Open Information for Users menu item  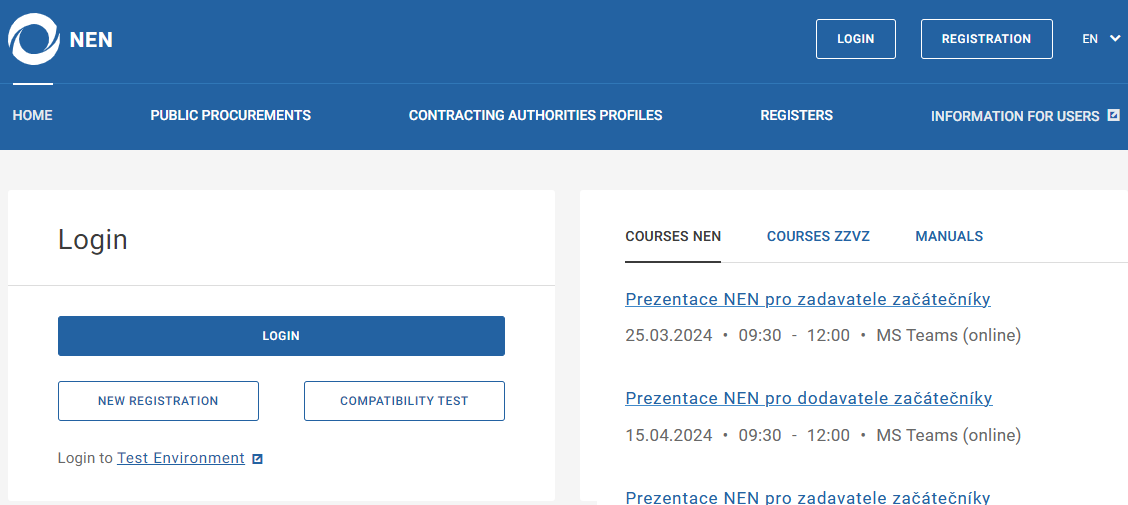pos(1014,116)
